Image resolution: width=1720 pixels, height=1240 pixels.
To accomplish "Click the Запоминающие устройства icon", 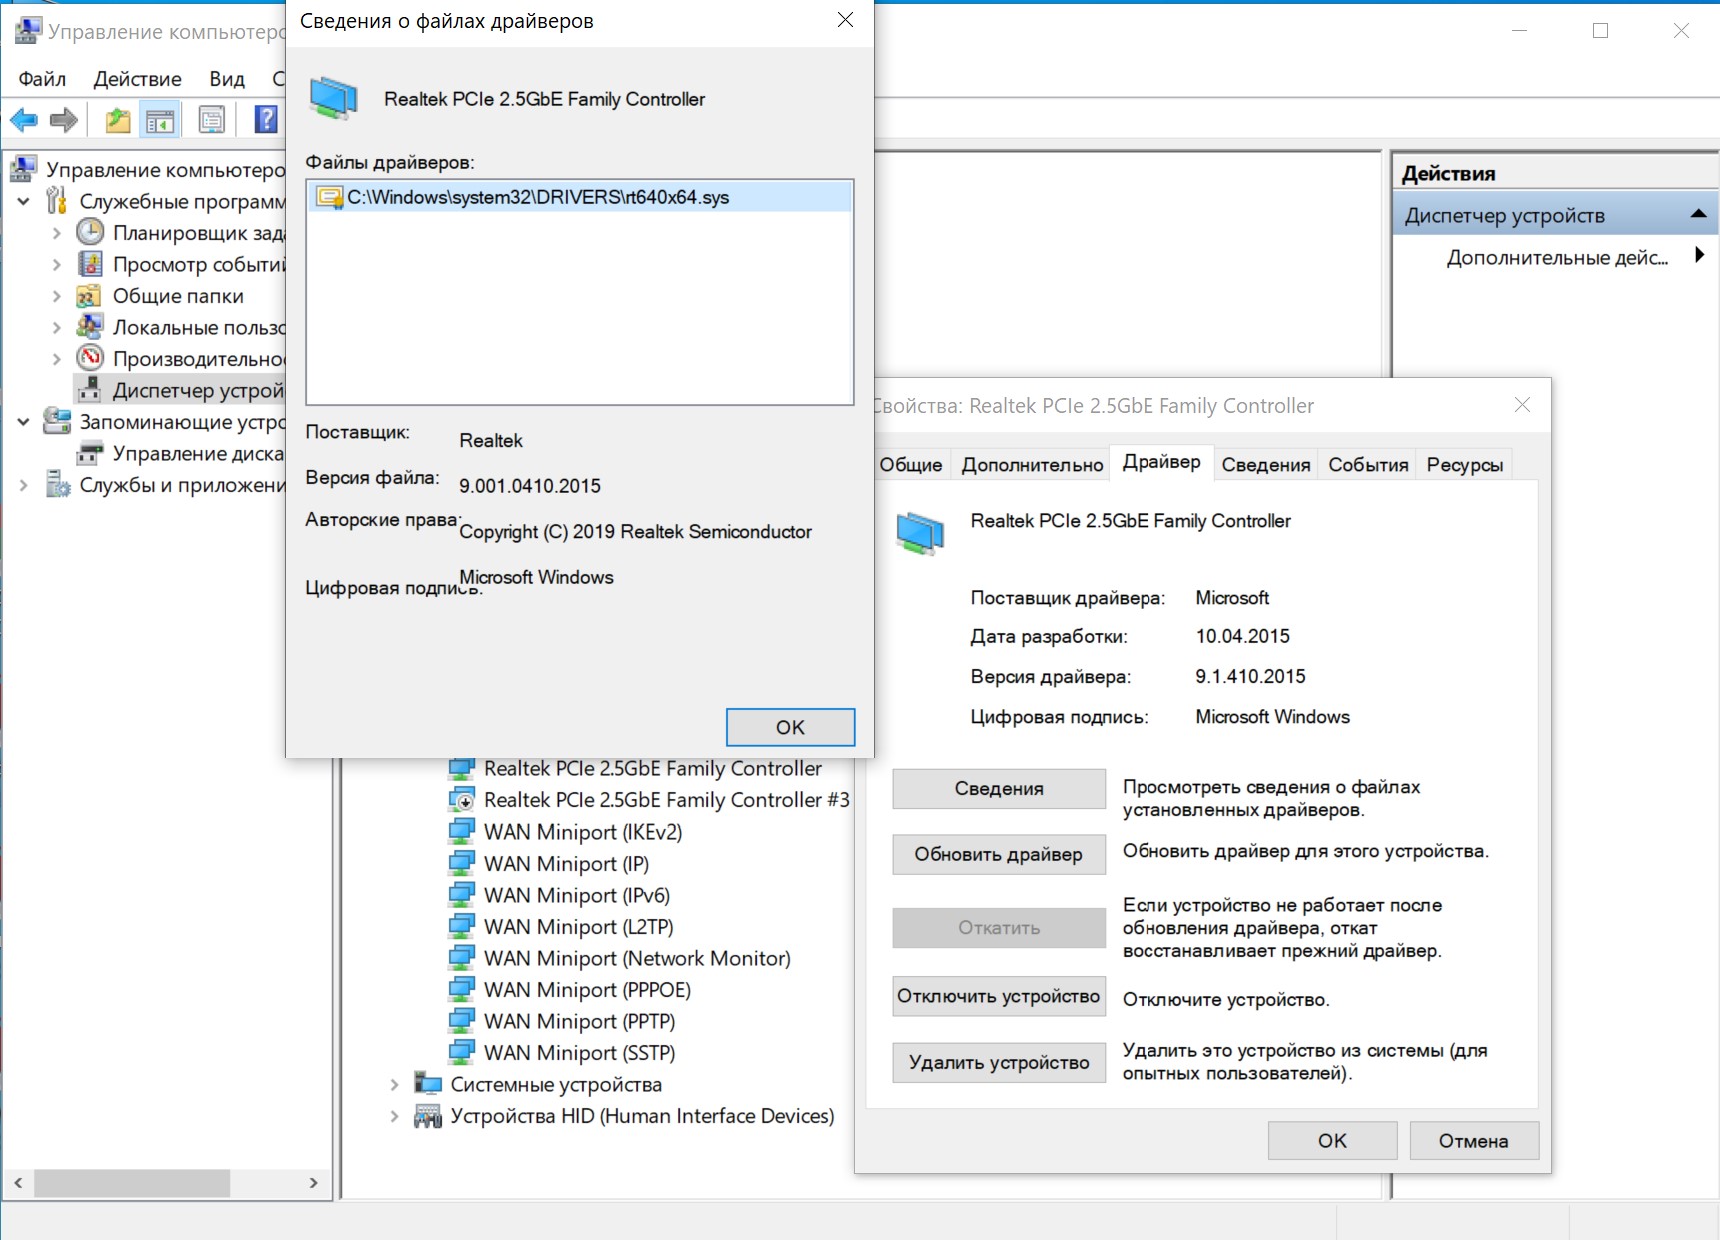I will [x=57, y=422].
